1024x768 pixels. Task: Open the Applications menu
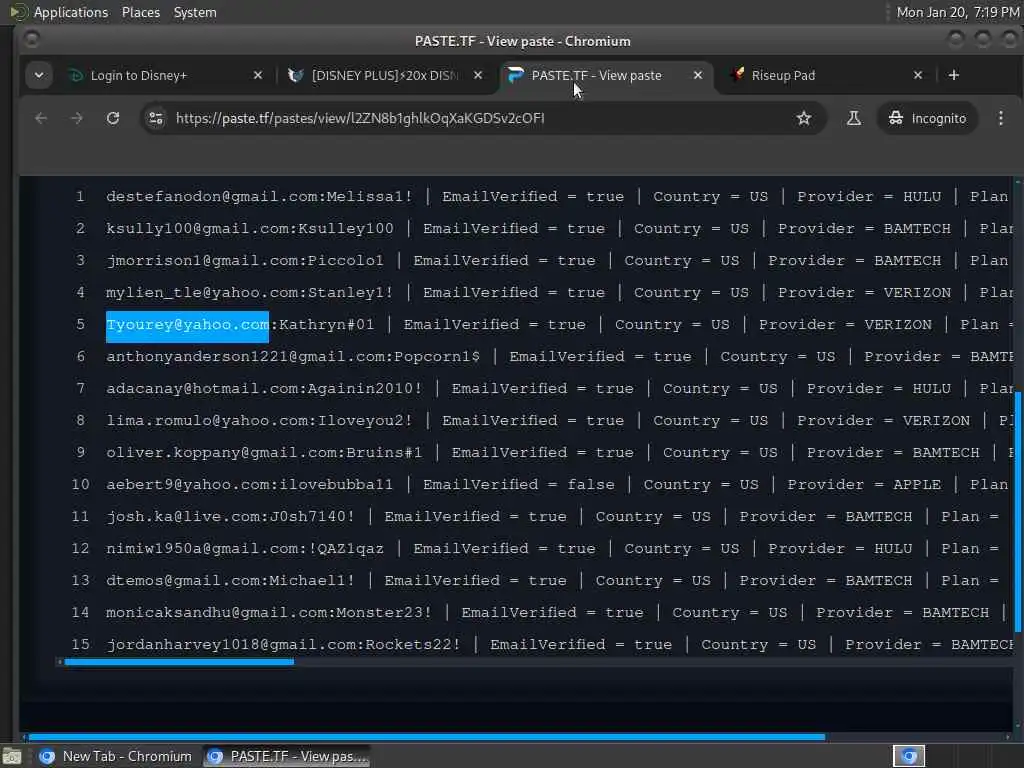click(x=71, y=12)
